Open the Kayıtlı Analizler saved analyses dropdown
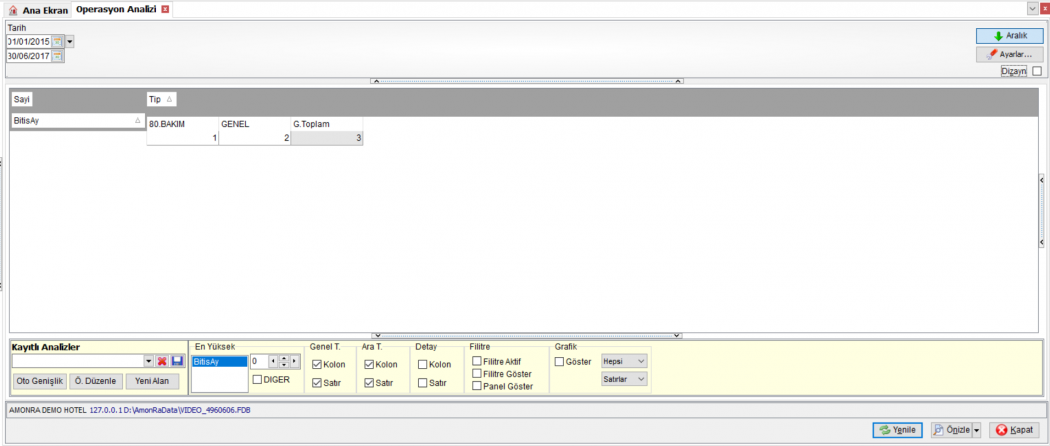Screen dimensions: 1050x446 click(x=149, y=362)
